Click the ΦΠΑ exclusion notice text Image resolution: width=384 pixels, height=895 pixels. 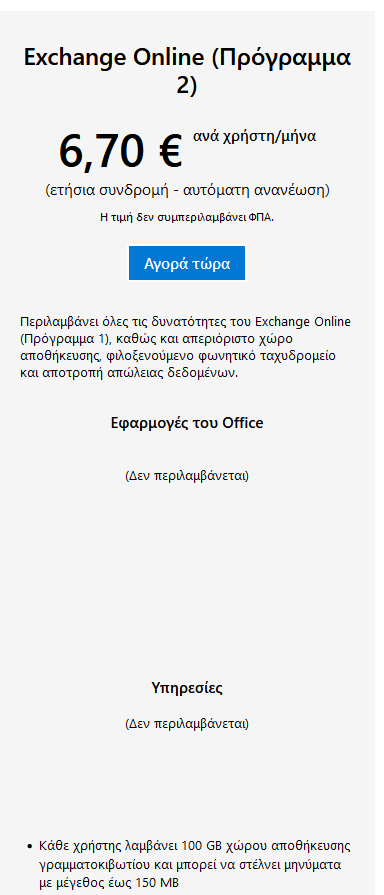[x=187, y=217]
